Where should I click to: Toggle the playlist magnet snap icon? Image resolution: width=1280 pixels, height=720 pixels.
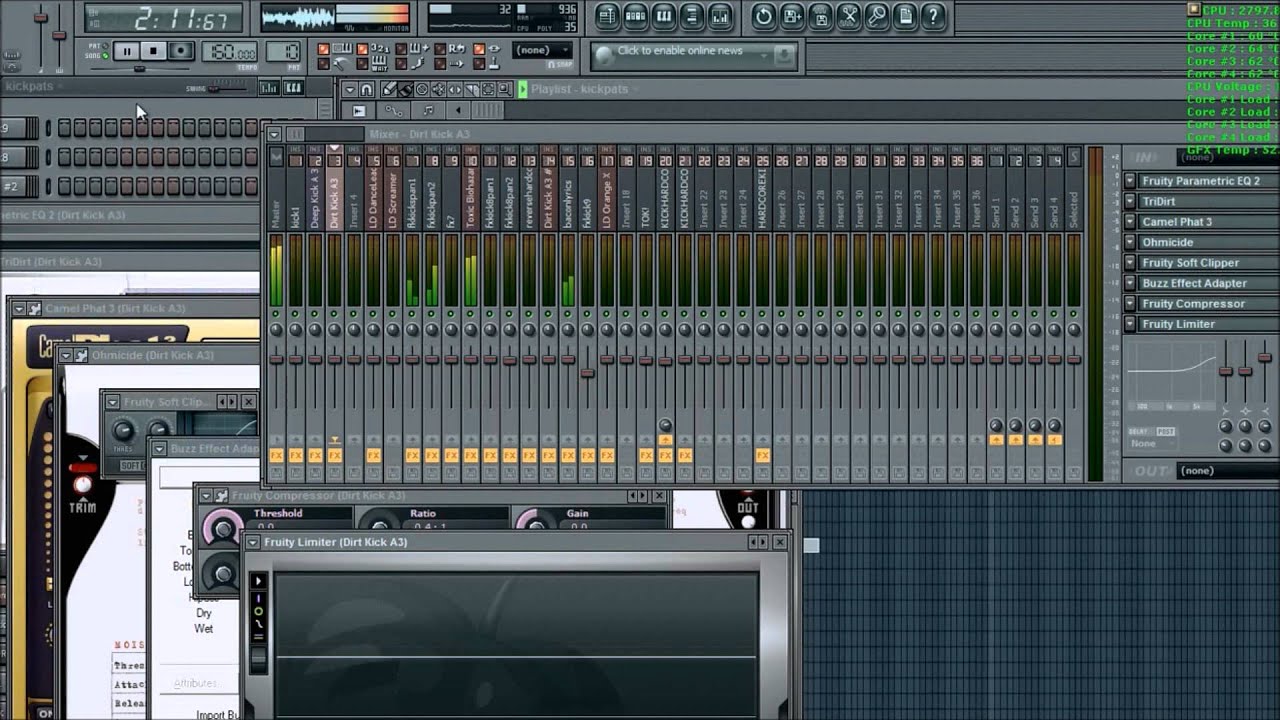pos(366,89)
